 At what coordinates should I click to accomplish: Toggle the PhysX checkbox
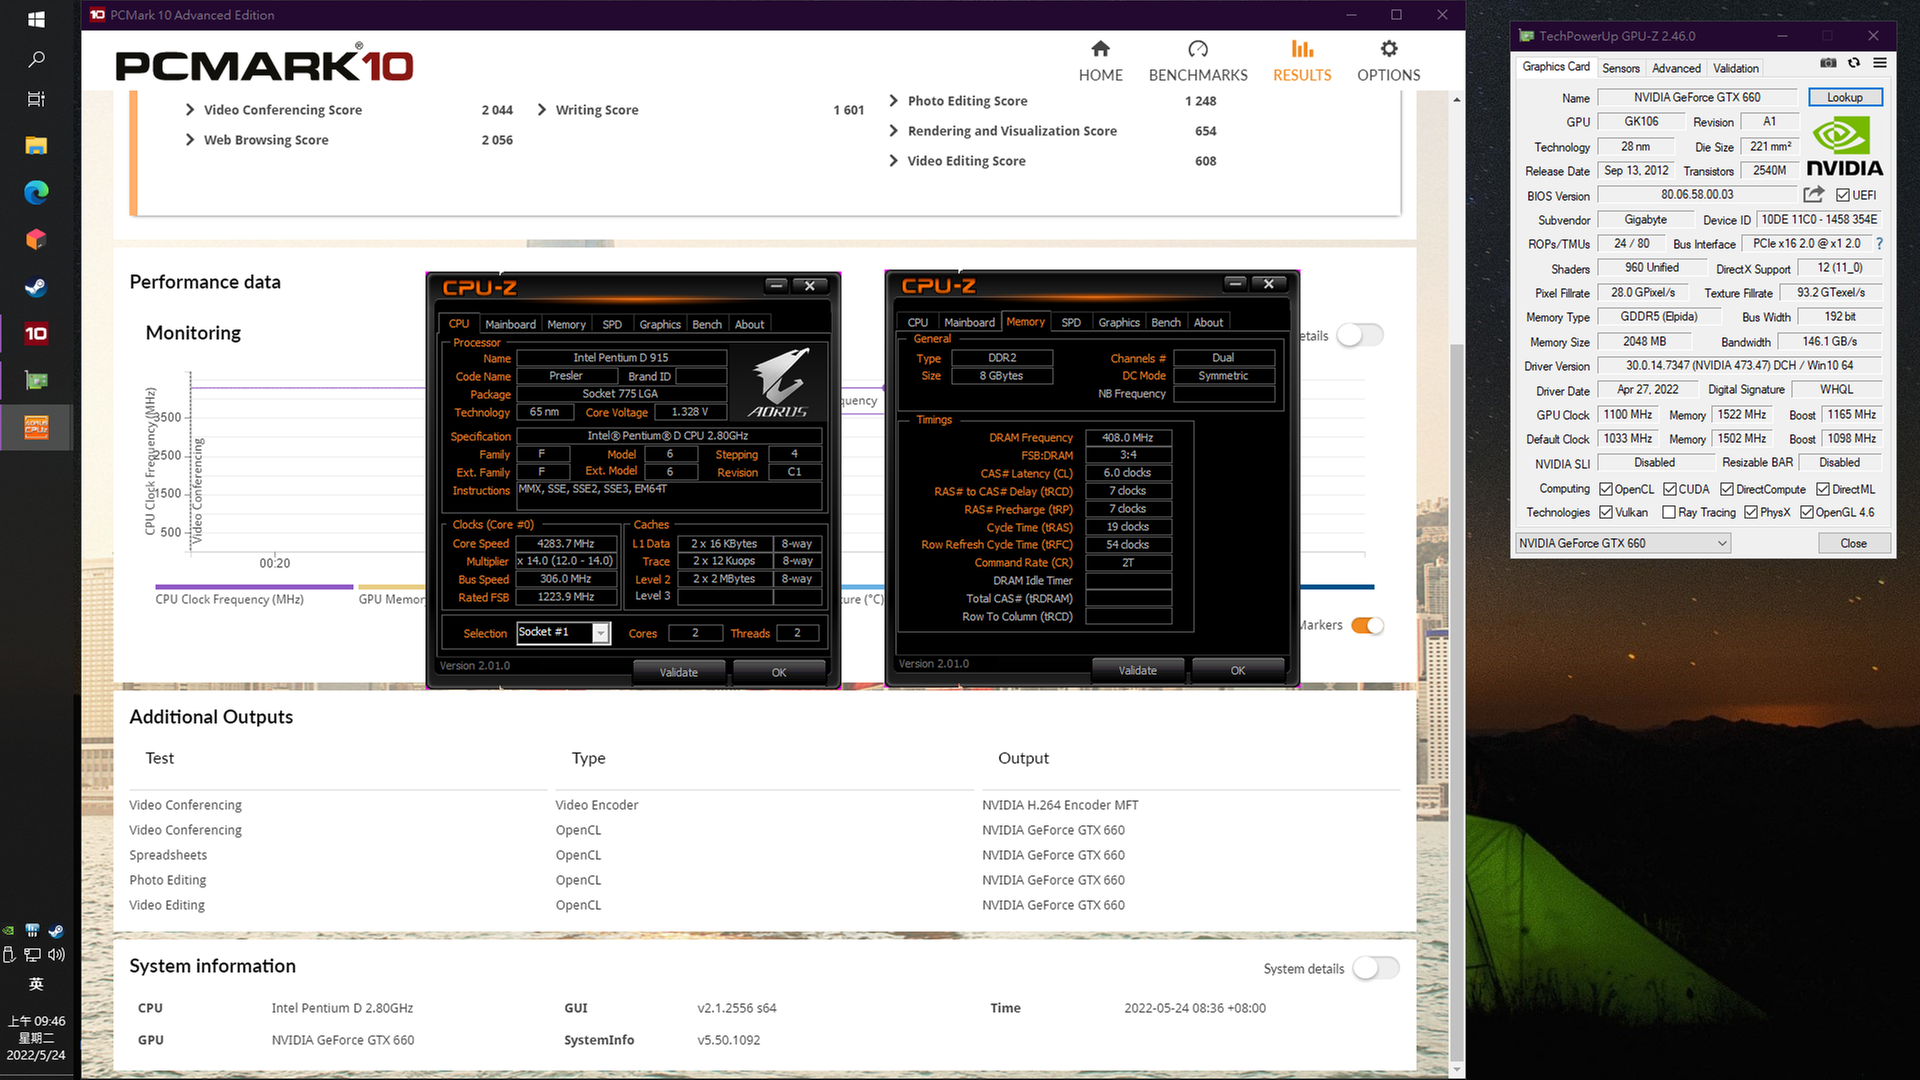[1751, 512]
